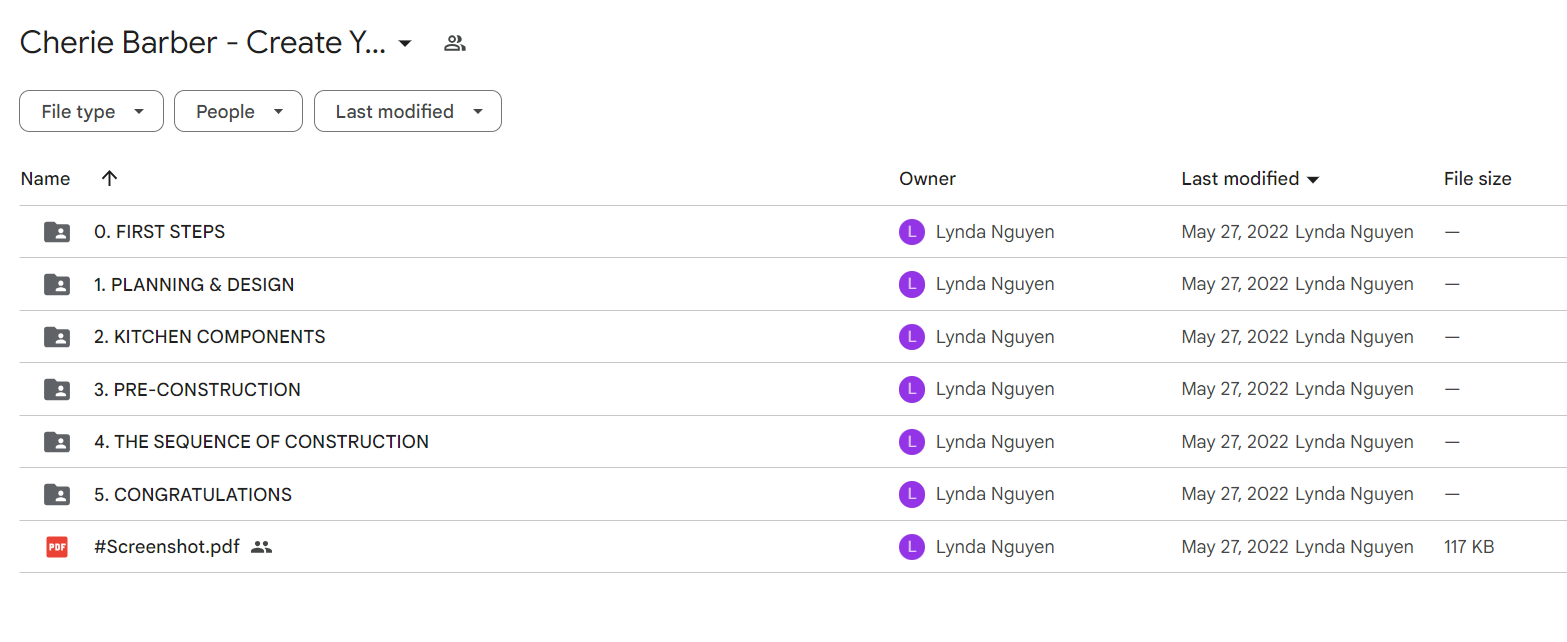Click the 117 KB file size value
Image resolution: width=1567 pixels, height=642 pixels.
1469,547
